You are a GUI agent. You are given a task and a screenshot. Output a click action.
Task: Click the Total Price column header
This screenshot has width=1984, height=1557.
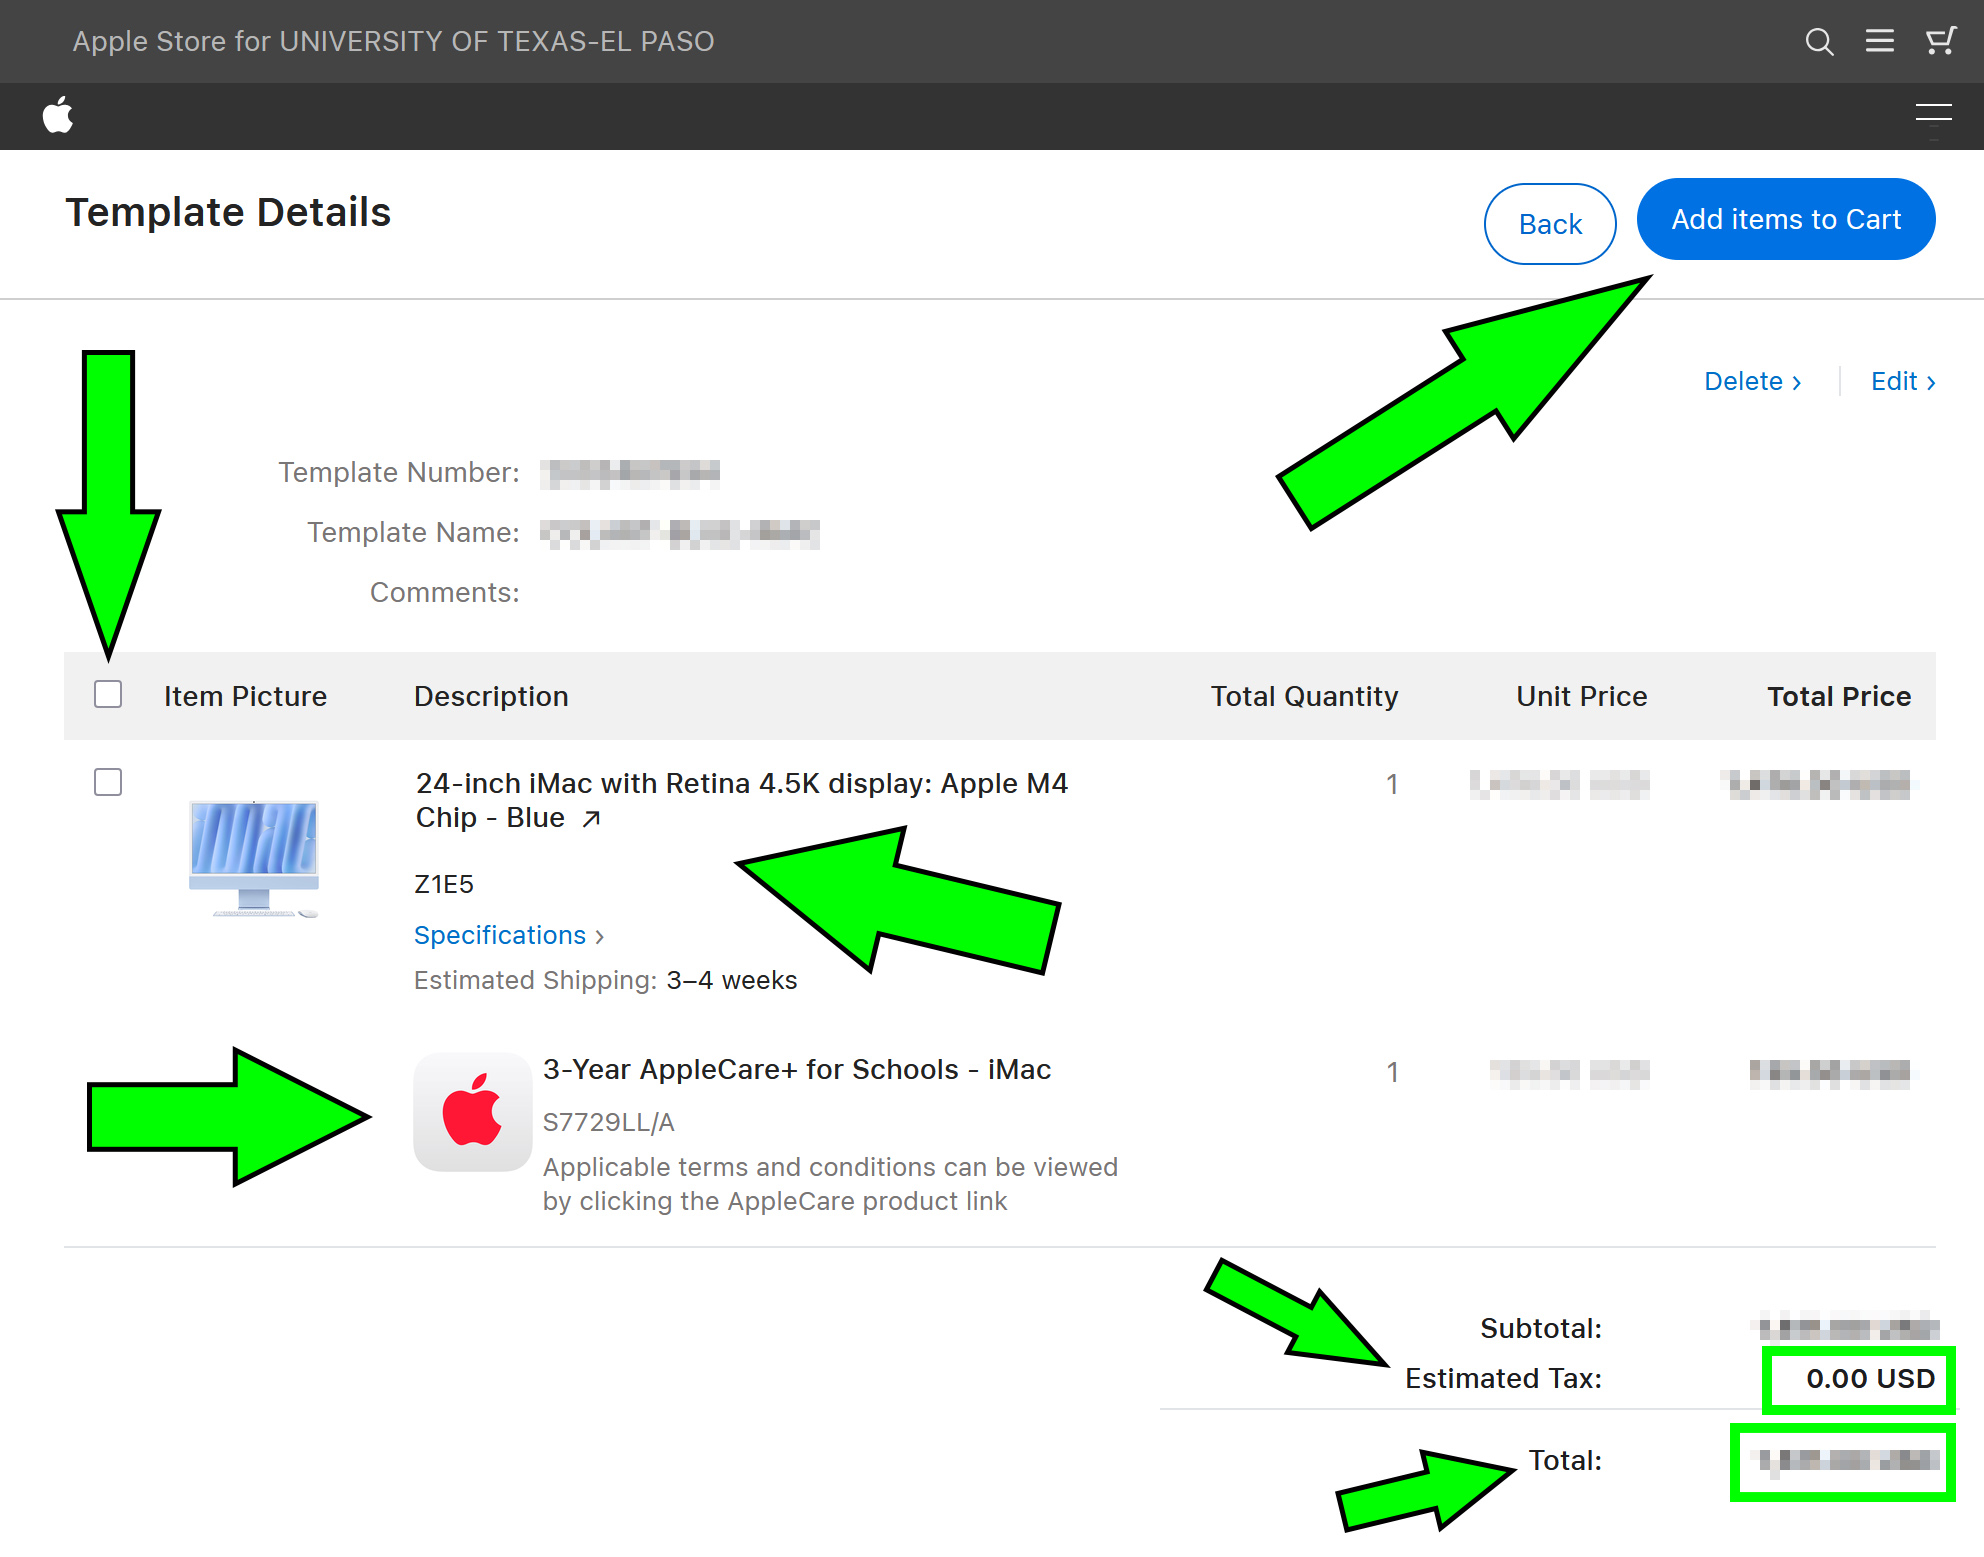(1839, 696)
